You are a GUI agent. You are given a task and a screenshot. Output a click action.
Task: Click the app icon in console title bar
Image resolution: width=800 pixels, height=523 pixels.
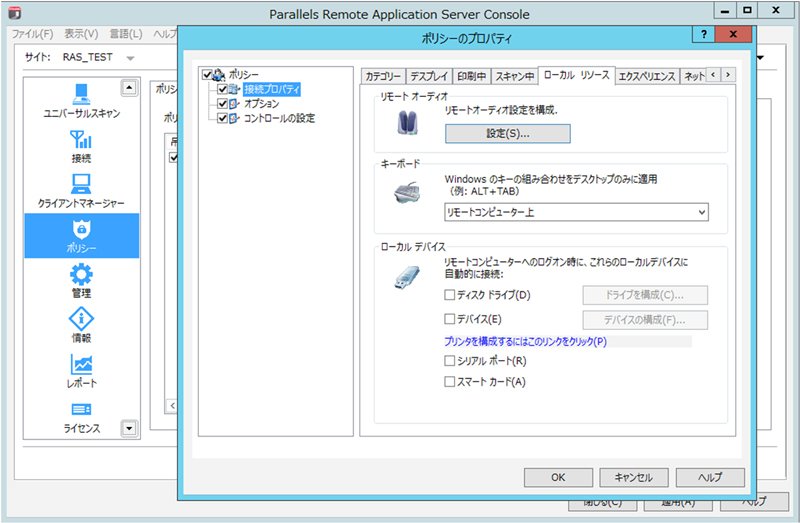[15, 13]
